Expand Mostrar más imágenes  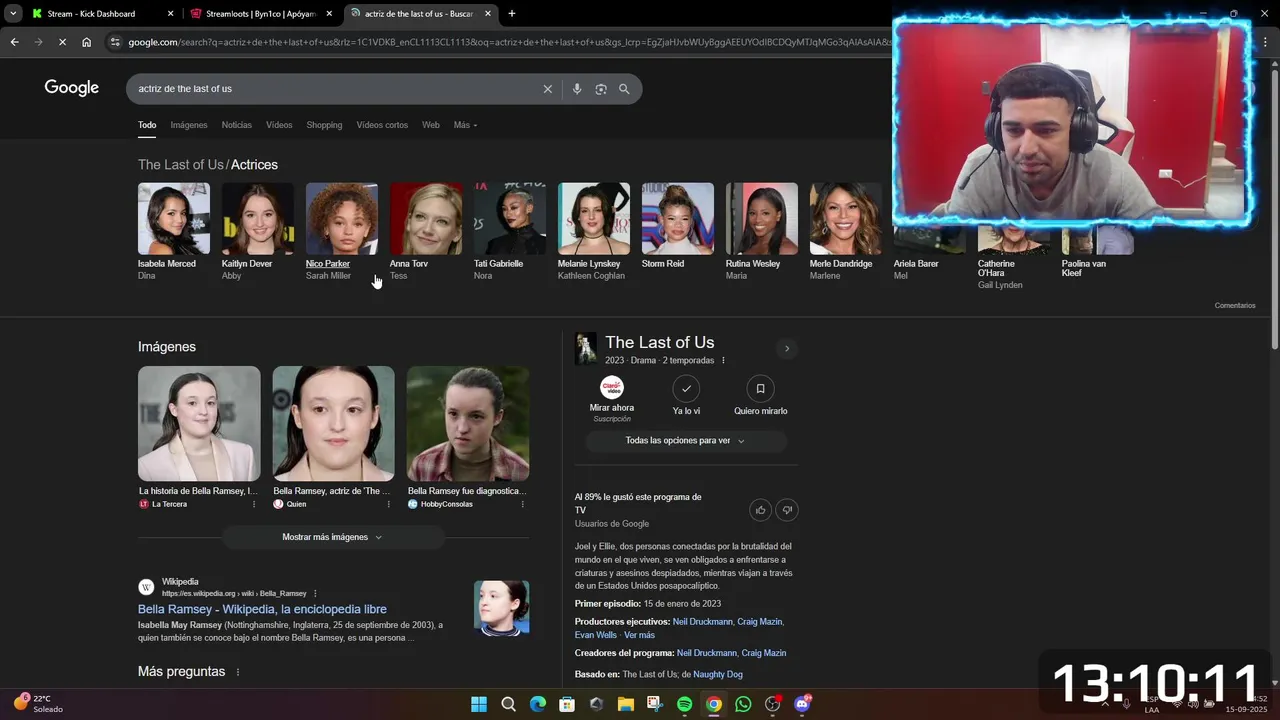pyautogui.click(x=333, y=537)
